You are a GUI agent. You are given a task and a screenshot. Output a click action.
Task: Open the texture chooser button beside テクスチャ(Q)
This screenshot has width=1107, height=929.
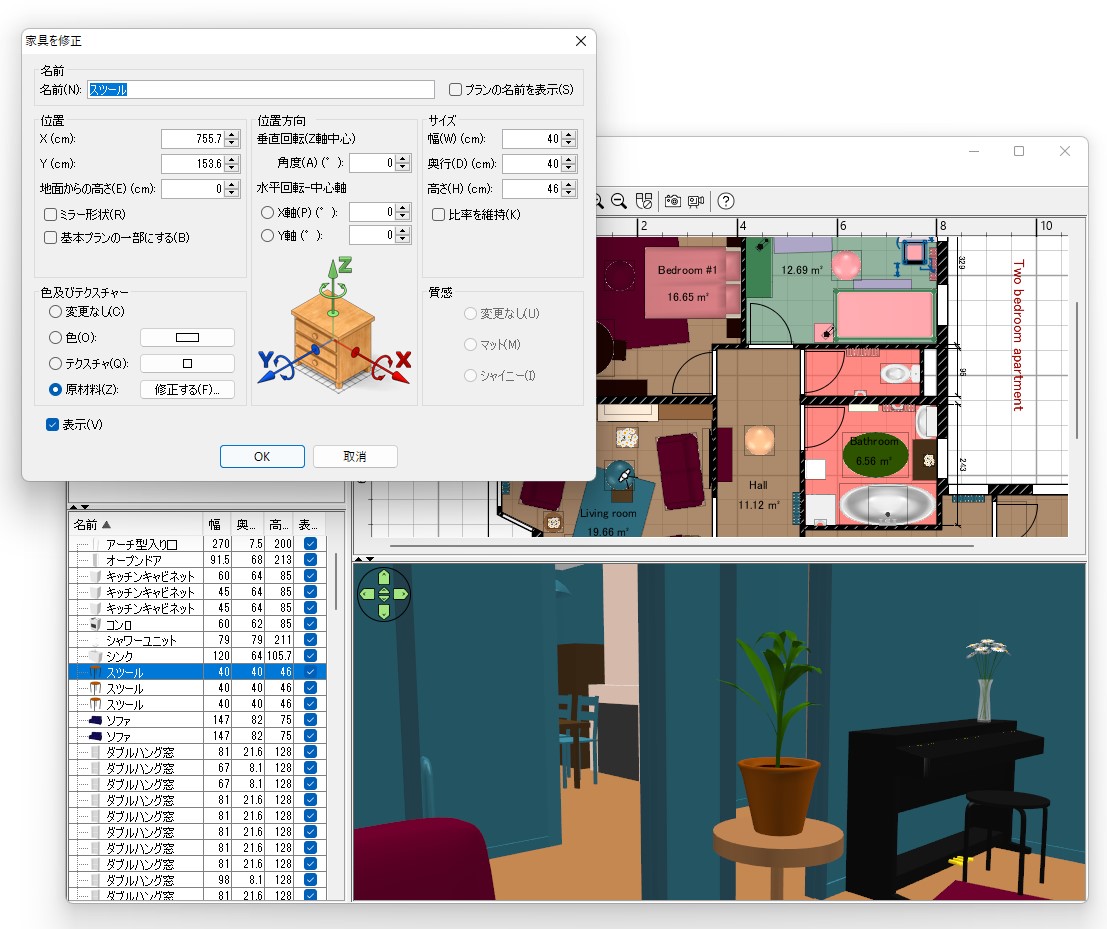coord(187,364)
